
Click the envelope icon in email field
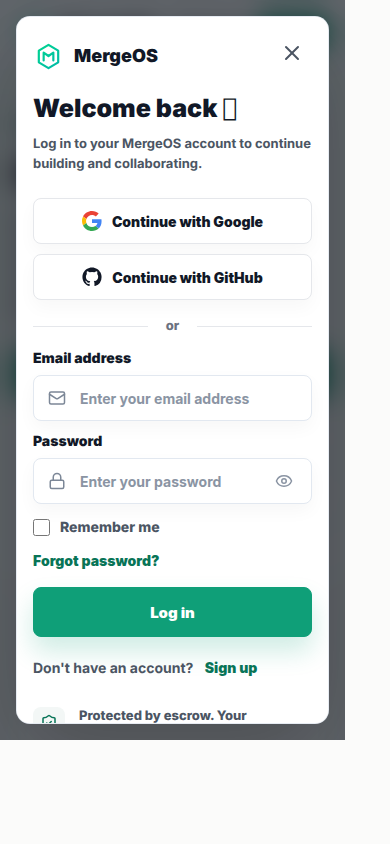tap(57, 398)
